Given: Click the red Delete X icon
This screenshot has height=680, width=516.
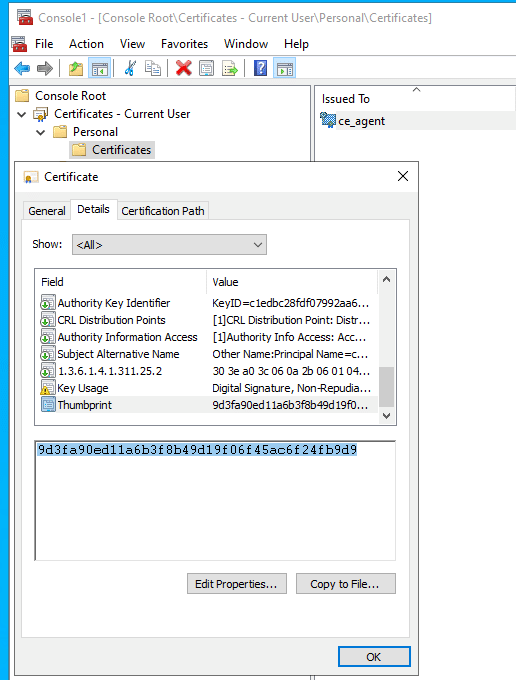Looking at the screenshot, I should coord(184,69).
